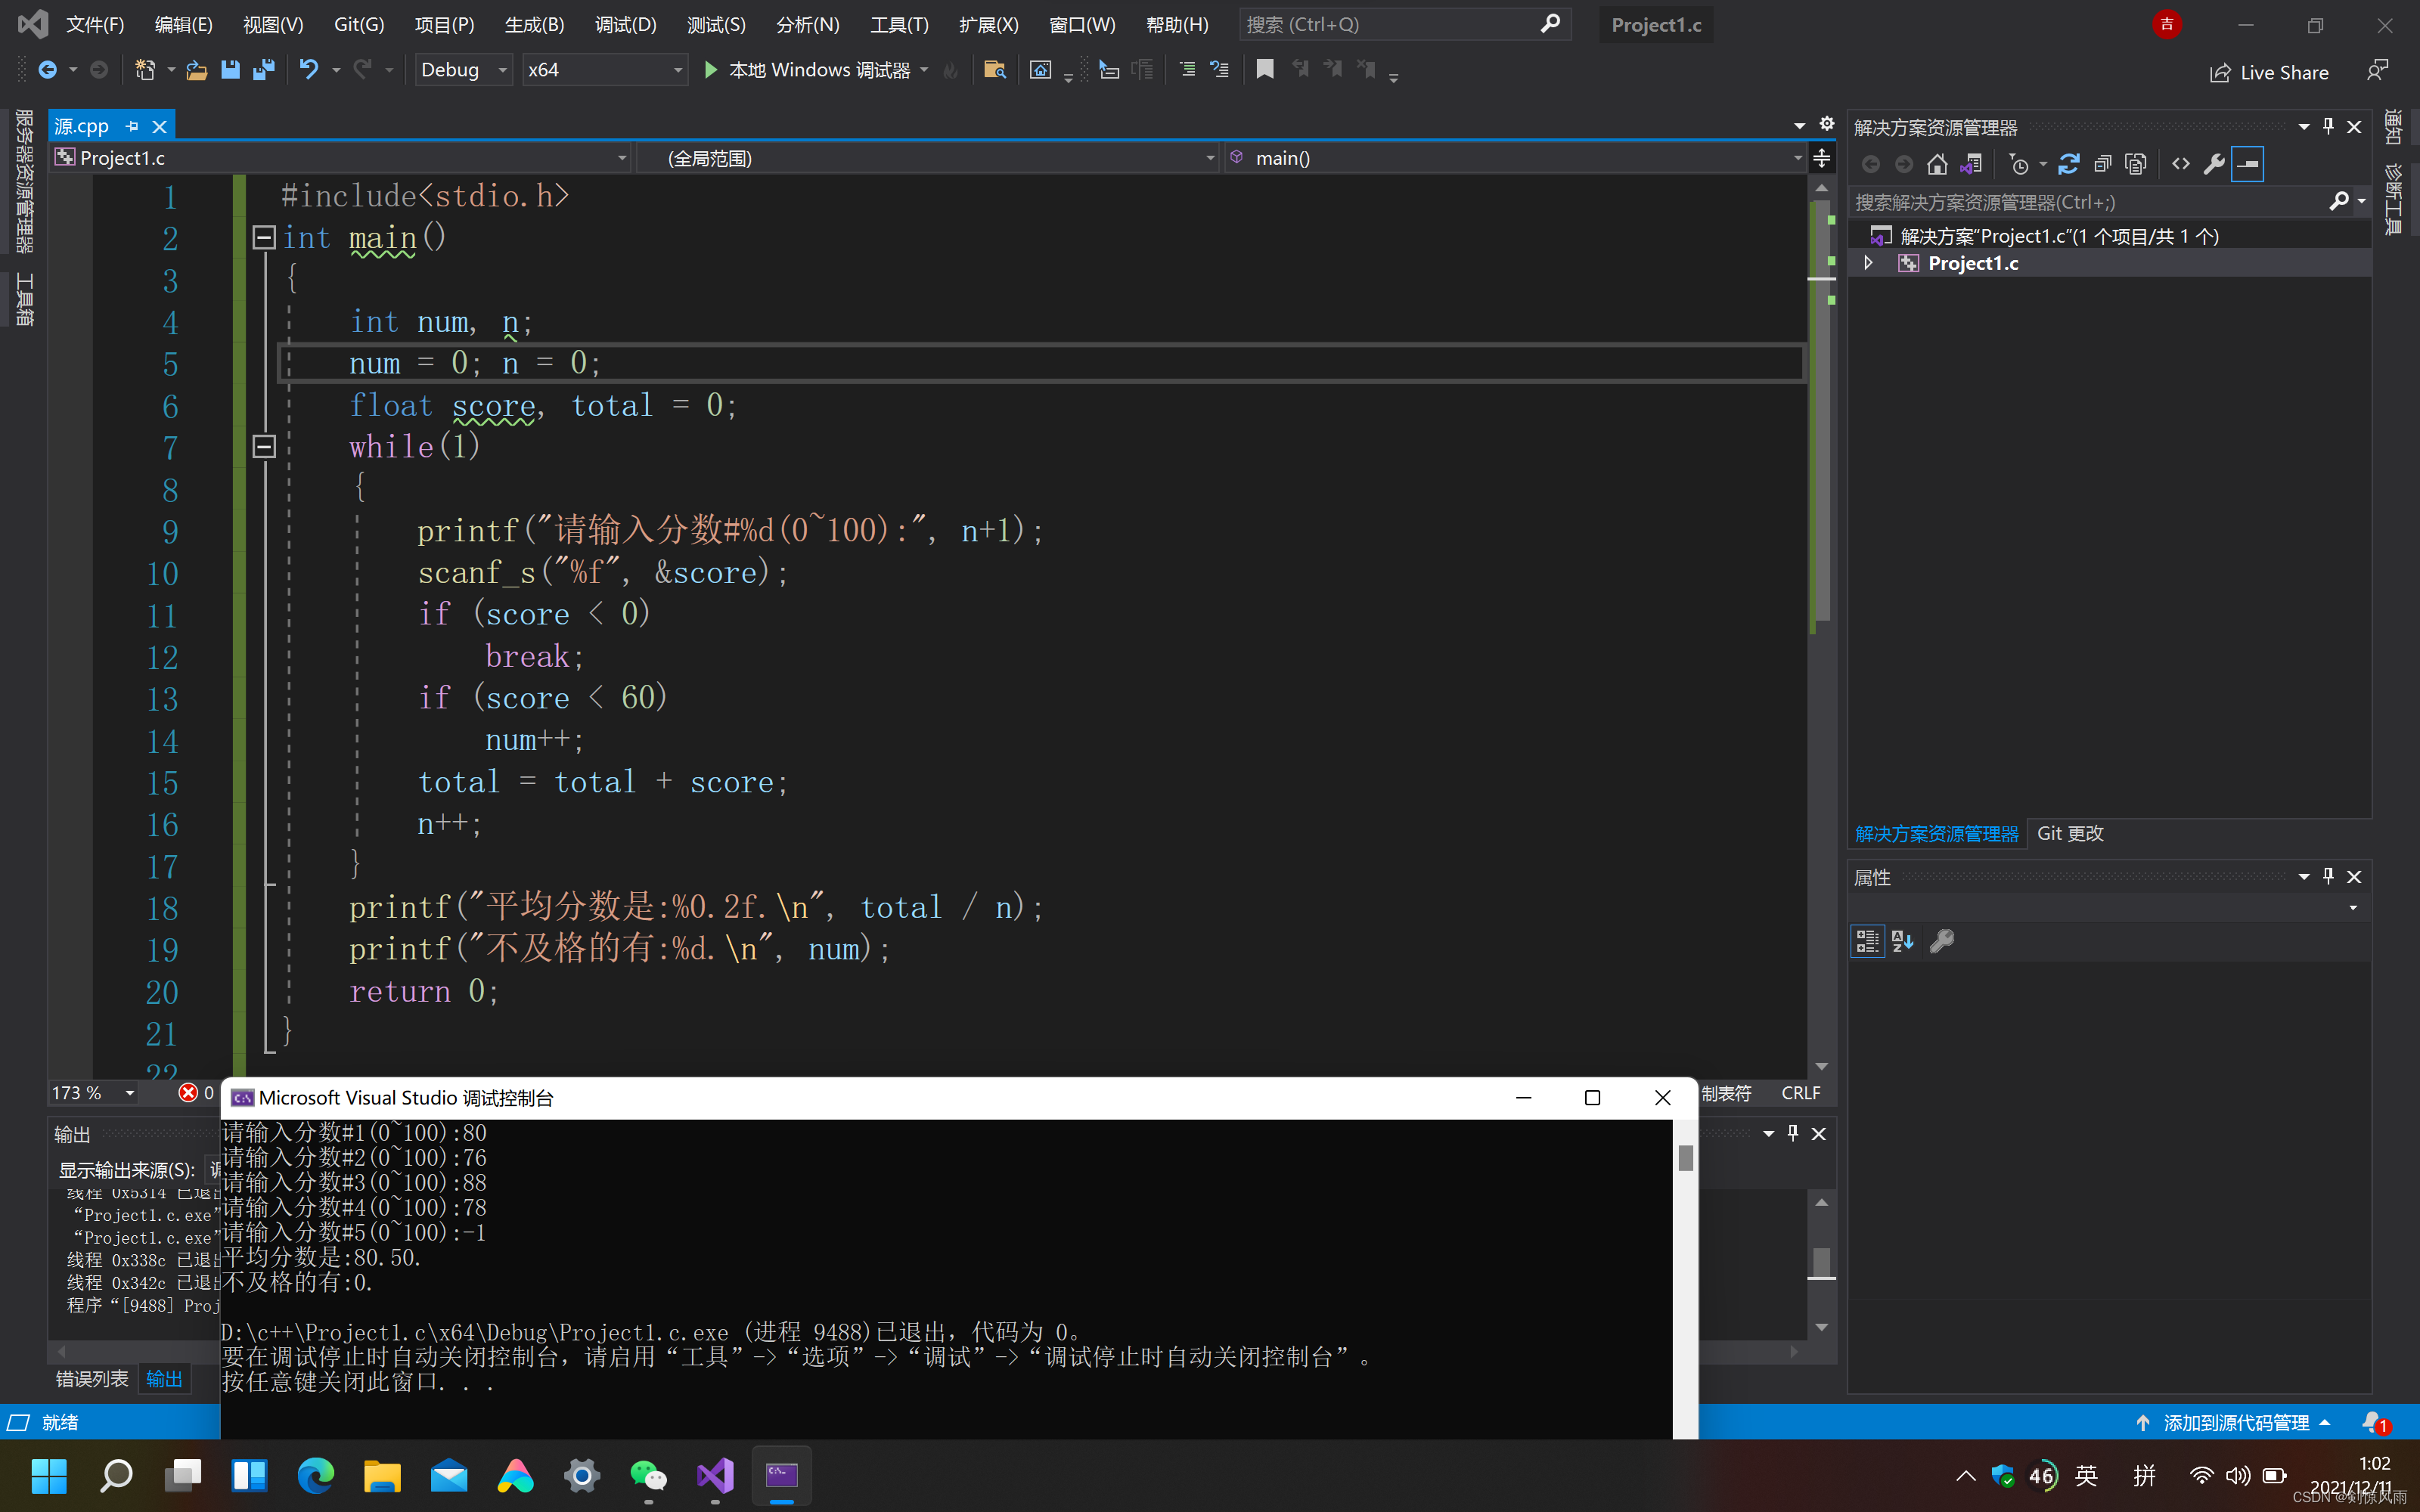Viewport: 2420px width, 1512px height.
Task: Toggle pin on the 源.cpp tab
Action: [132, 126]
